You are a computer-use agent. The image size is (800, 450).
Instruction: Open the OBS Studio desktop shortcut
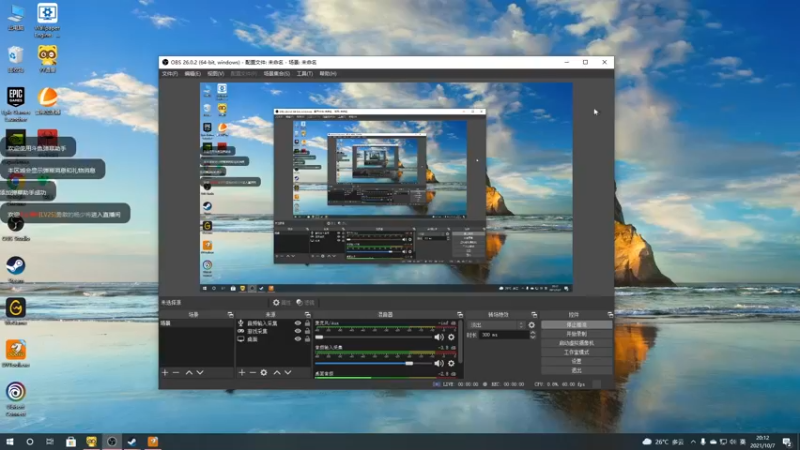coord(16,228)
